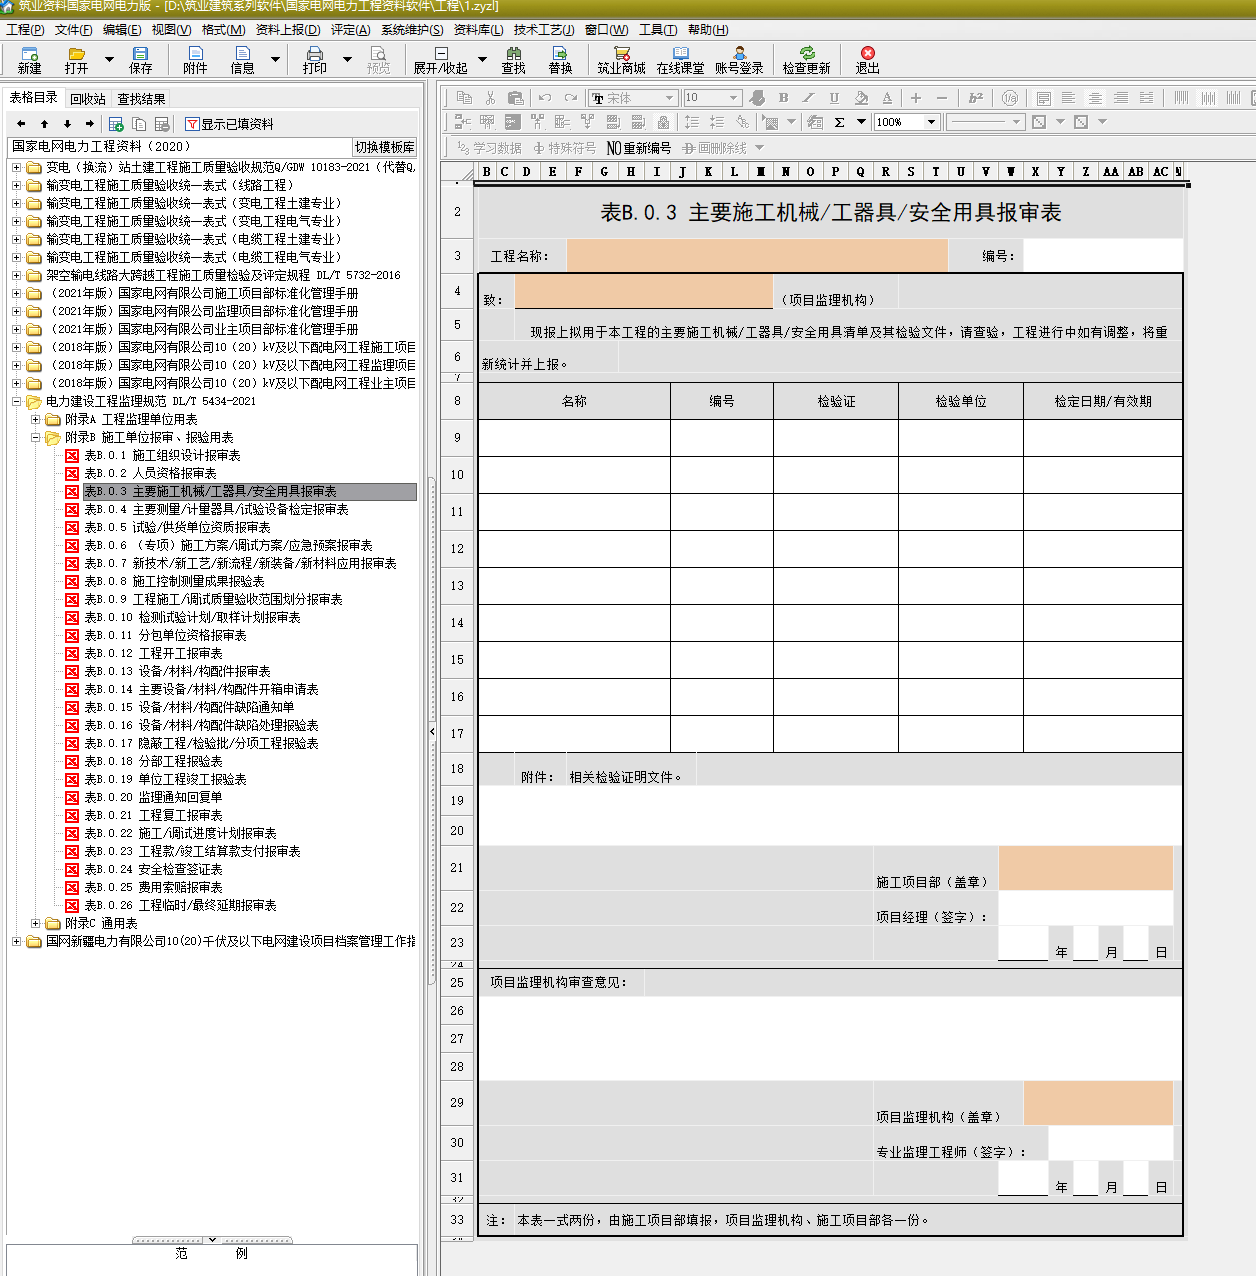
Task: Click the add-table green plus icon
Action: tap(116, 124)
